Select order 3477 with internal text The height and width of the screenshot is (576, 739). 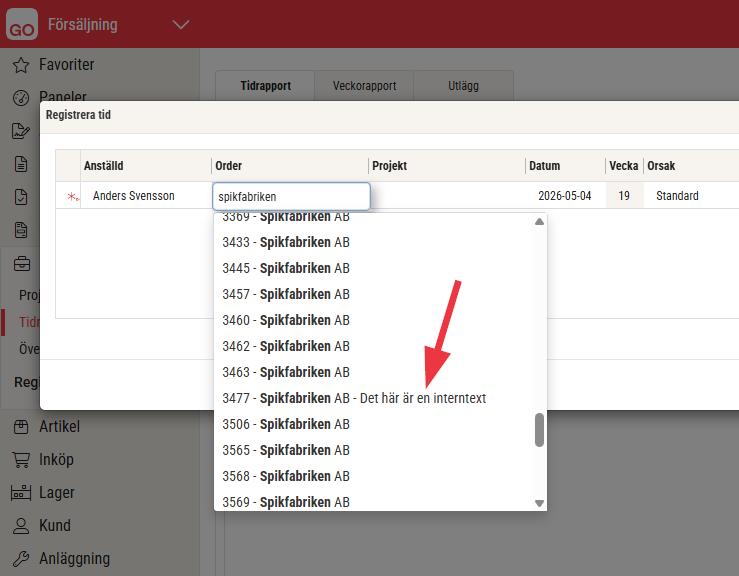(373, 398)
